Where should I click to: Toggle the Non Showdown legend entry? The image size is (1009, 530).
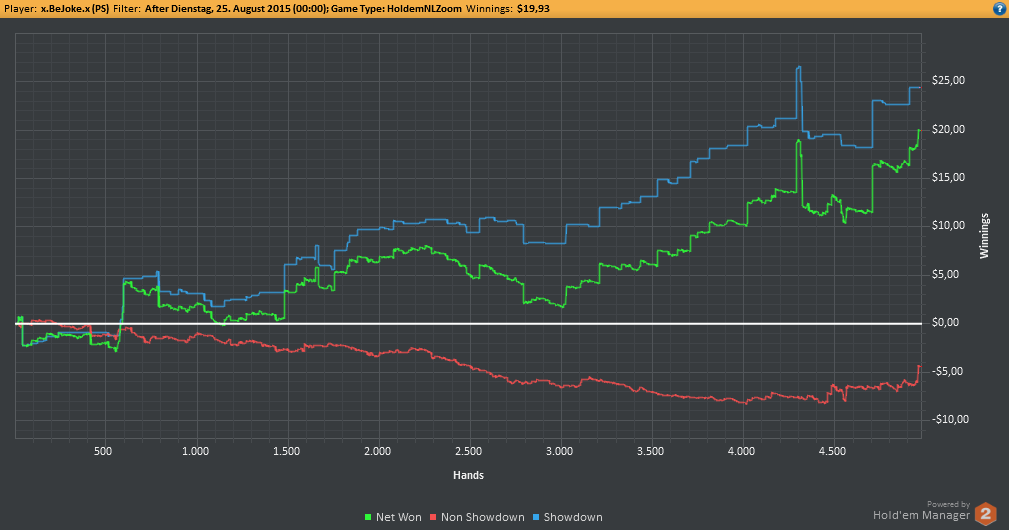pyautogui.click(x=477, y=517)
